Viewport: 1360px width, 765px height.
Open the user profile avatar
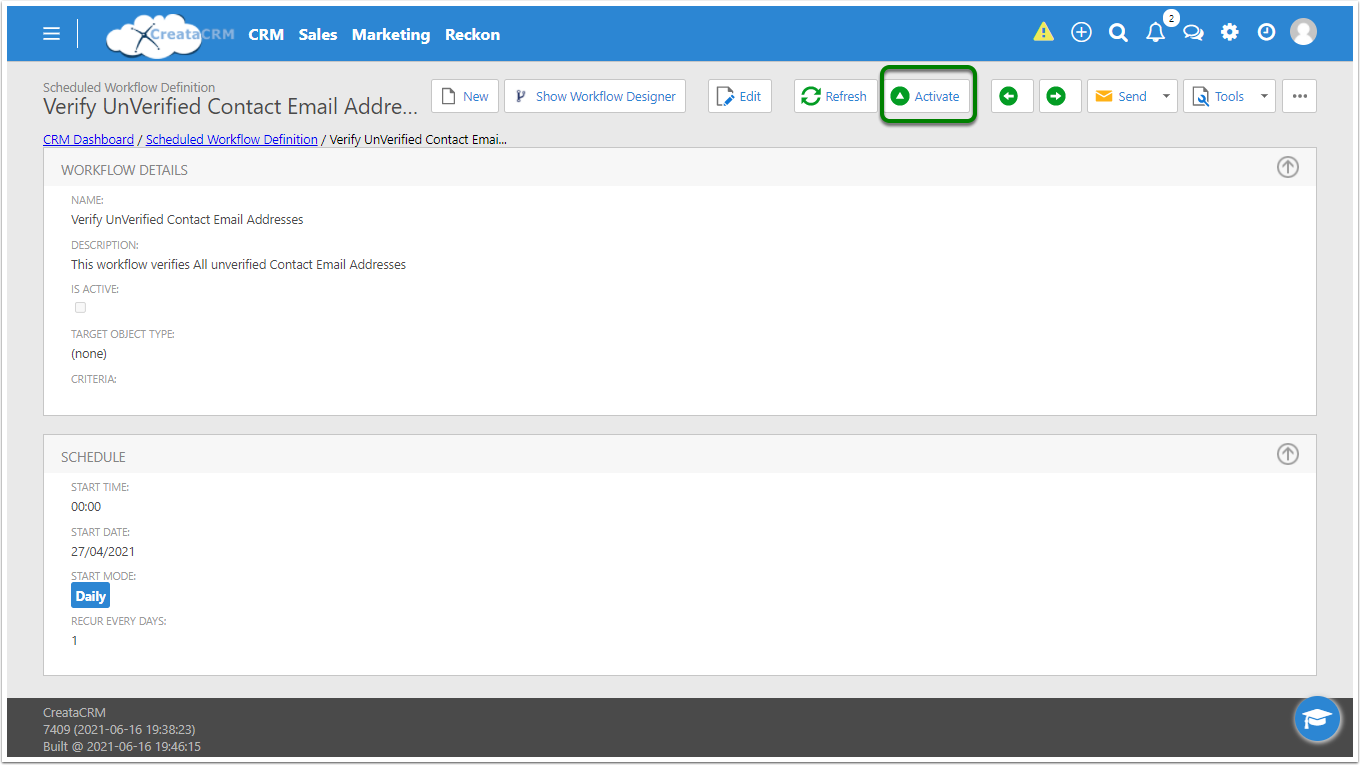coord(1303,32)
